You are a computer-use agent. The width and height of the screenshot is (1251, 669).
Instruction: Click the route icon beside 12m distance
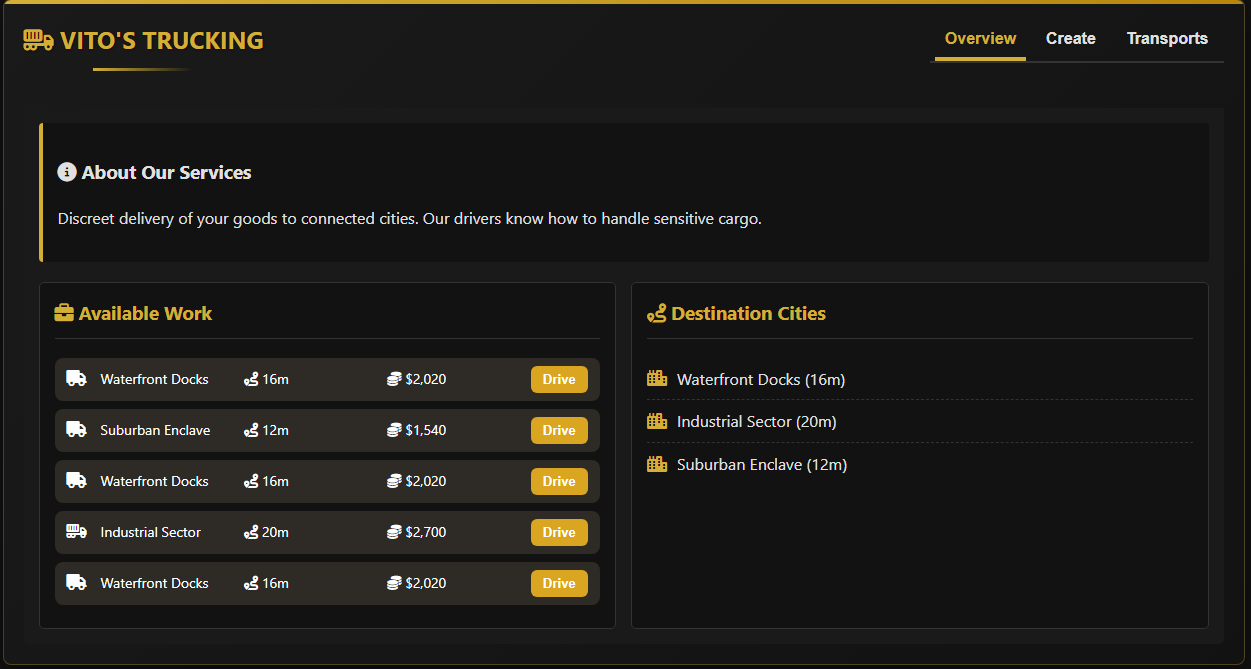coord(251,430)
